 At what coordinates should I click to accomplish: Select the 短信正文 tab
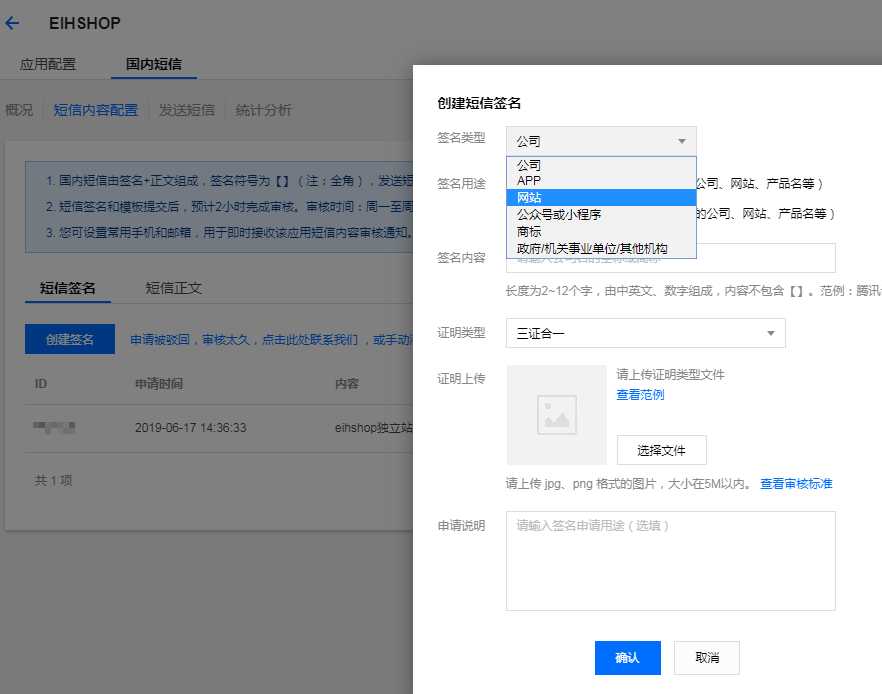(x=173, y=288)
